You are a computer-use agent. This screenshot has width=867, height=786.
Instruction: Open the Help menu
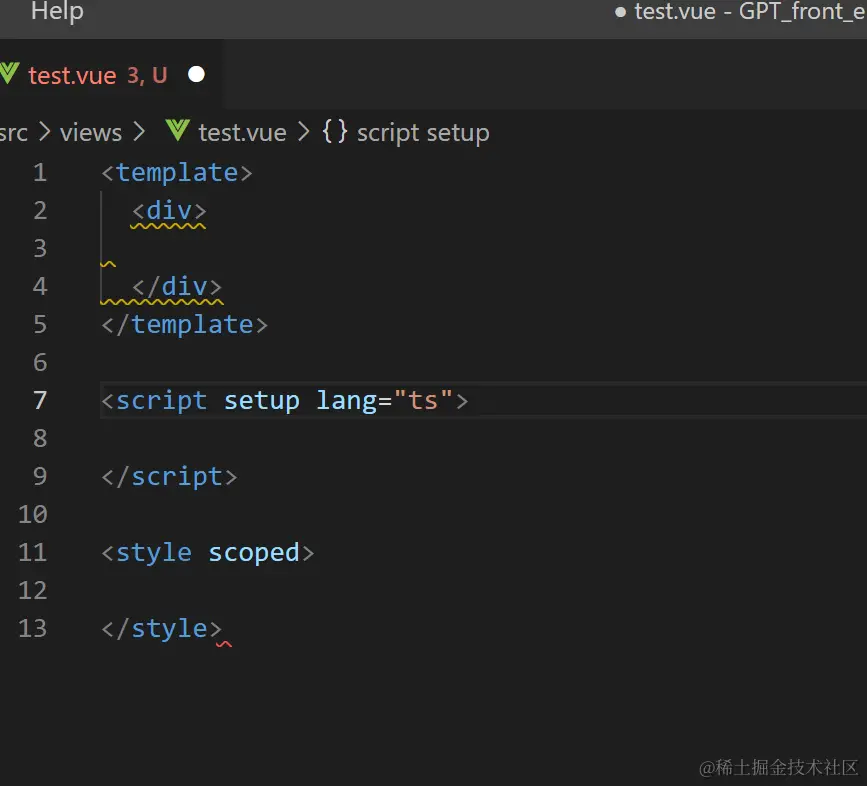(x=57, y=12)
